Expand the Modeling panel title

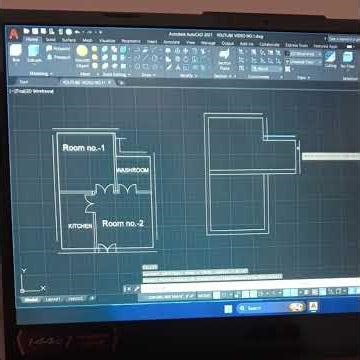pyautogui.click(x=41, y=73)
